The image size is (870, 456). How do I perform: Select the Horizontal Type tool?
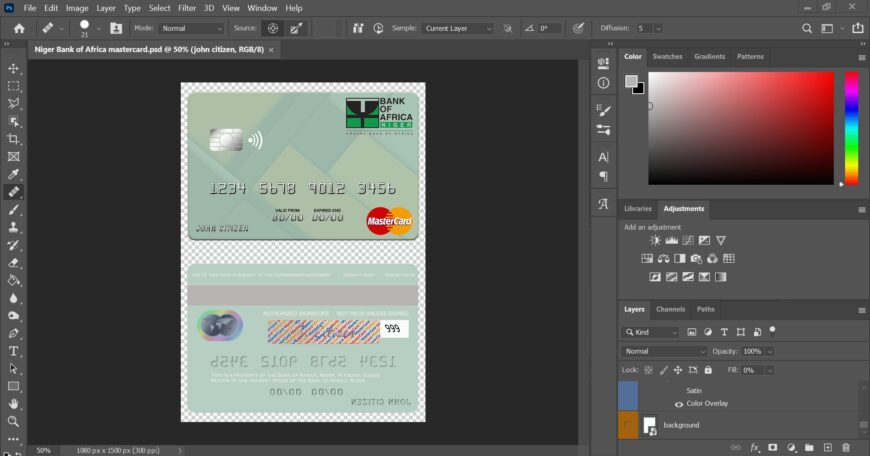13,351
